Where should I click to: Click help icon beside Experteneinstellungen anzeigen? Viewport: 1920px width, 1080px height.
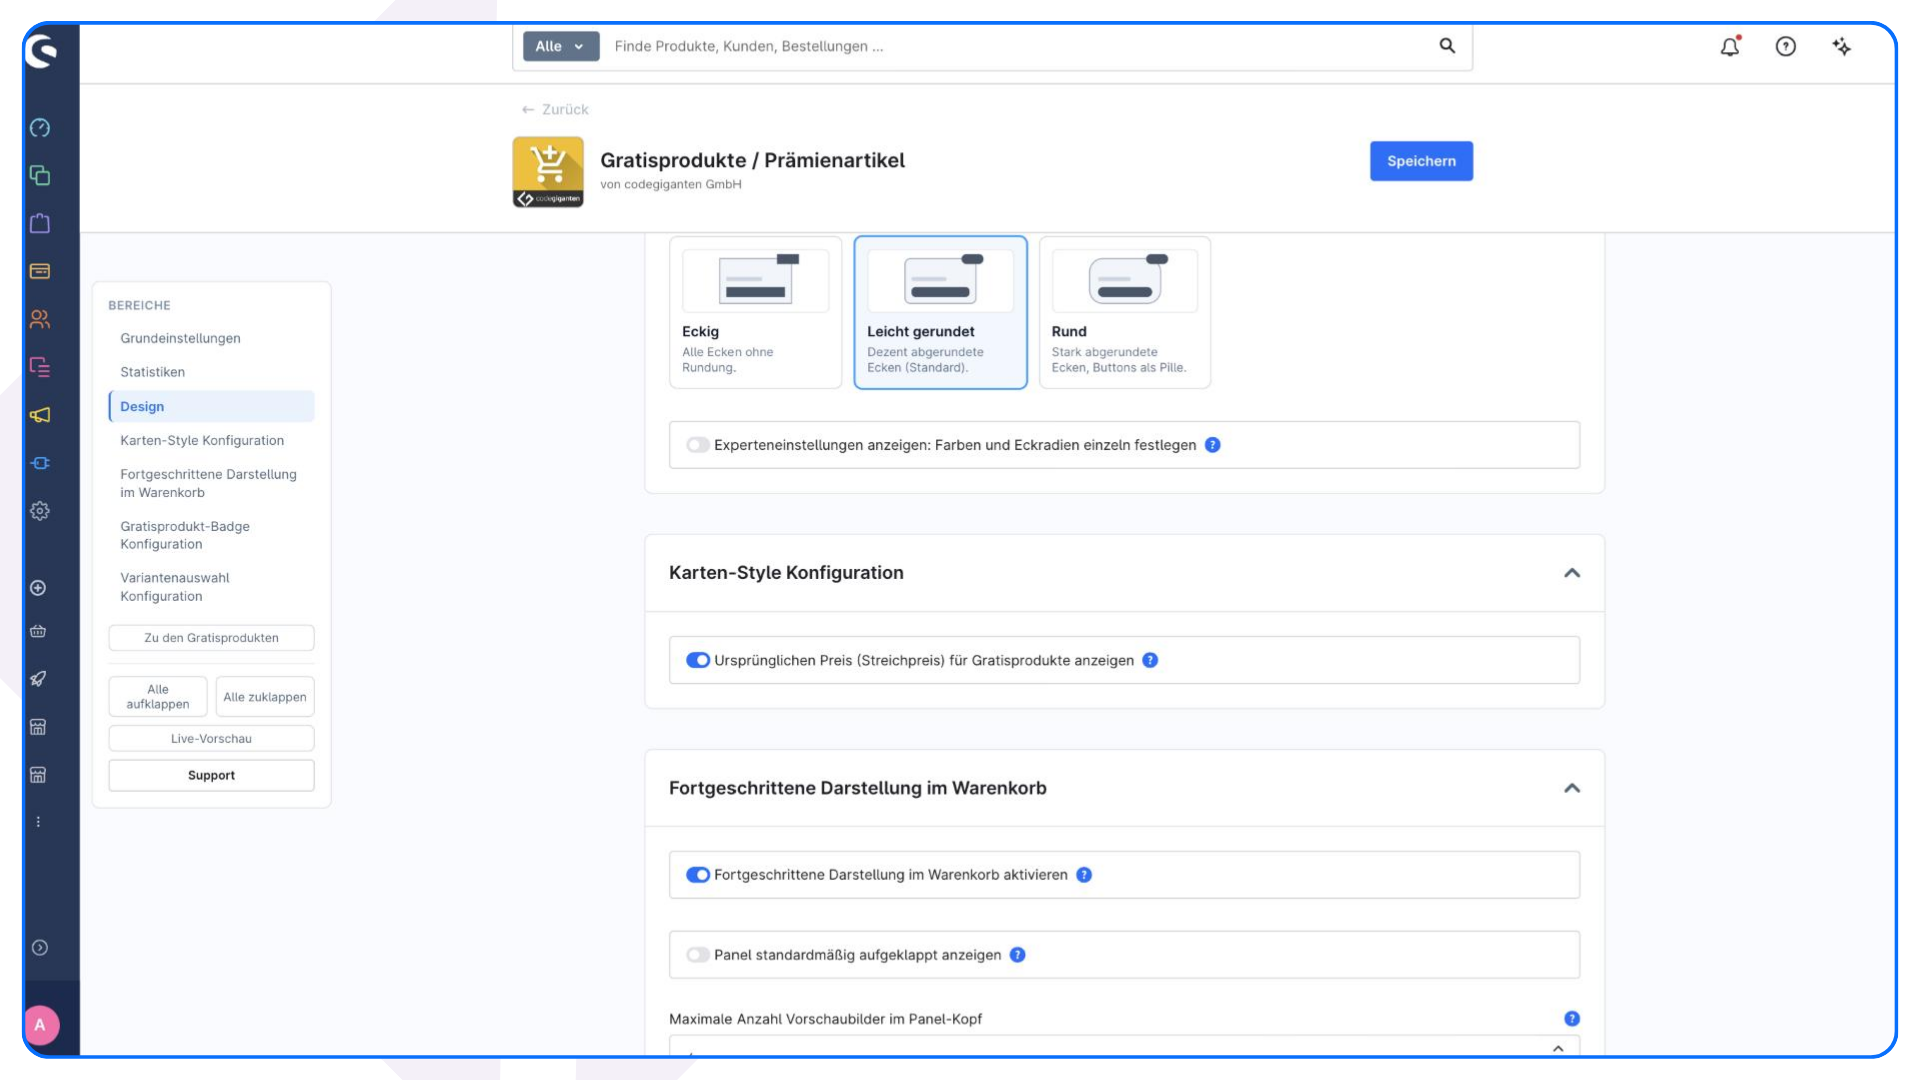pos(1213,445)
